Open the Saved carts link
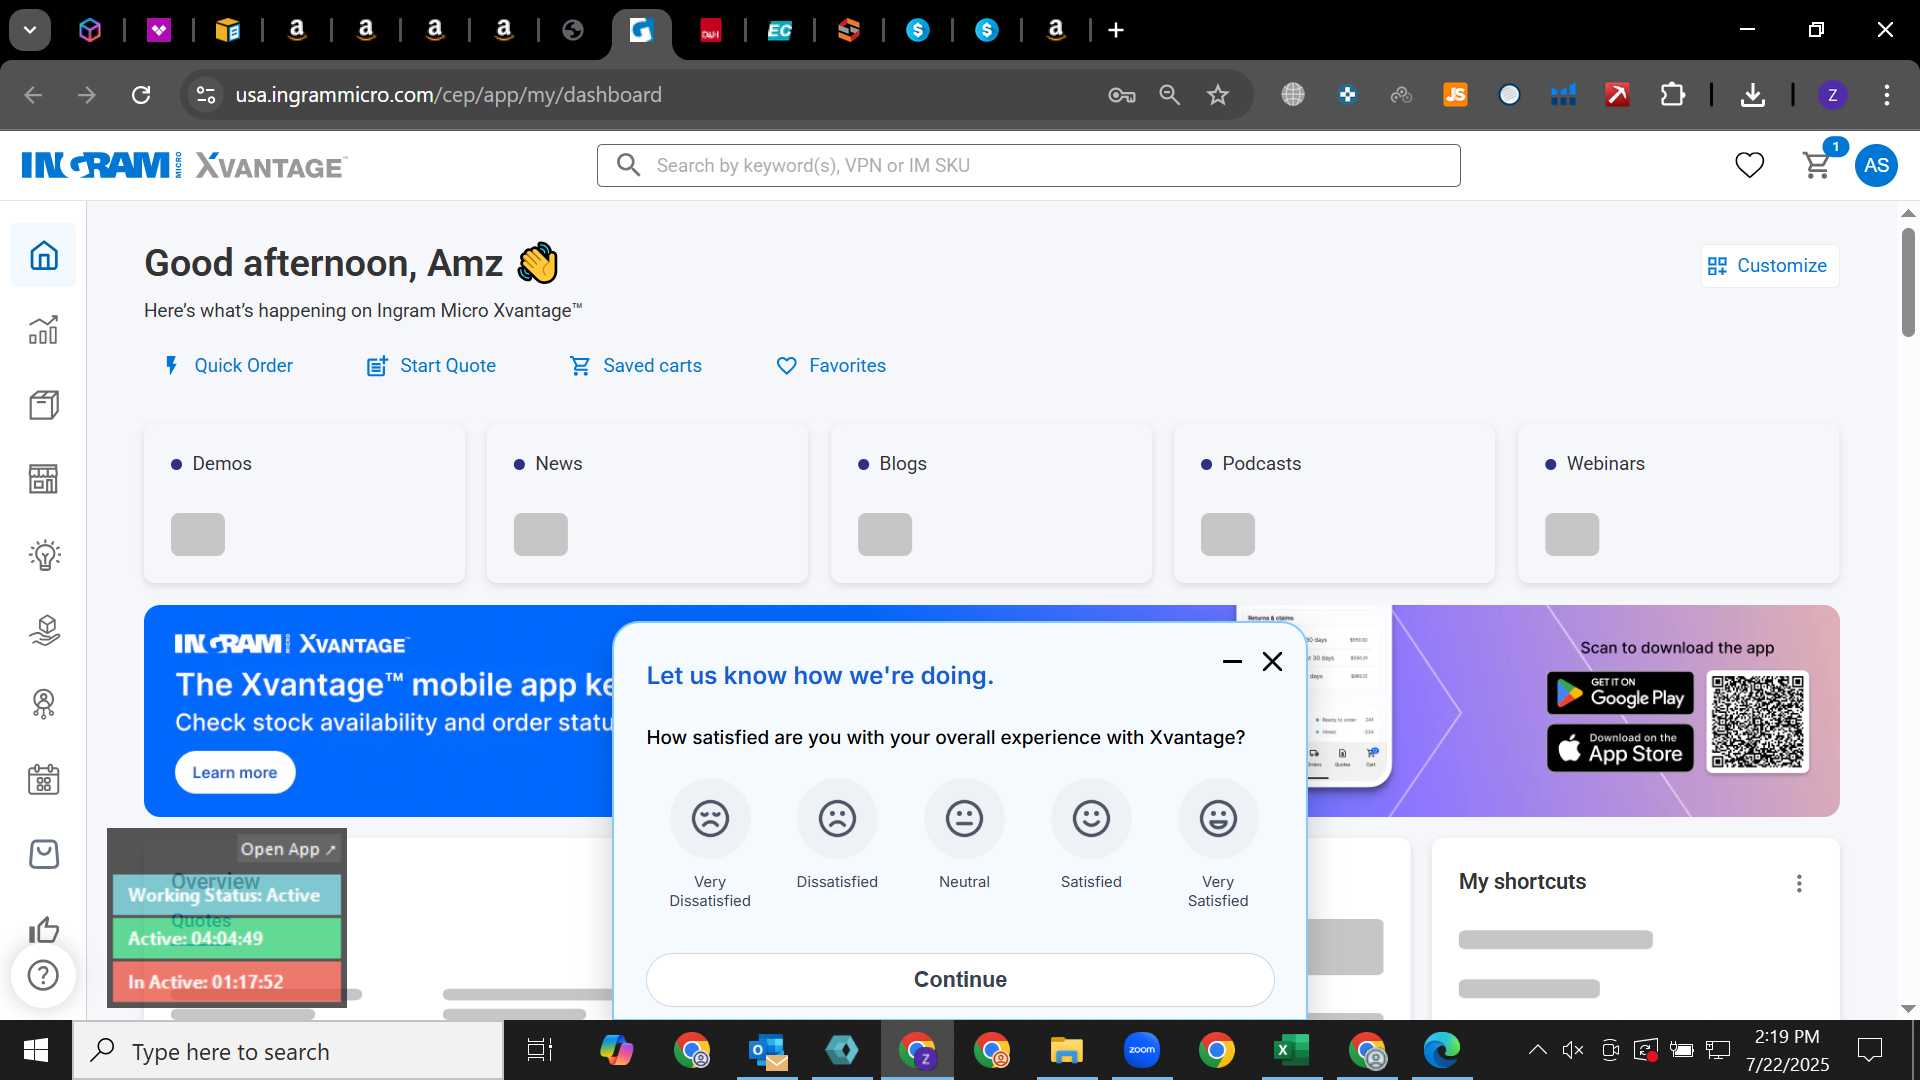Viewport: 1920px width, 1080px height. click(x=636, y=366)
